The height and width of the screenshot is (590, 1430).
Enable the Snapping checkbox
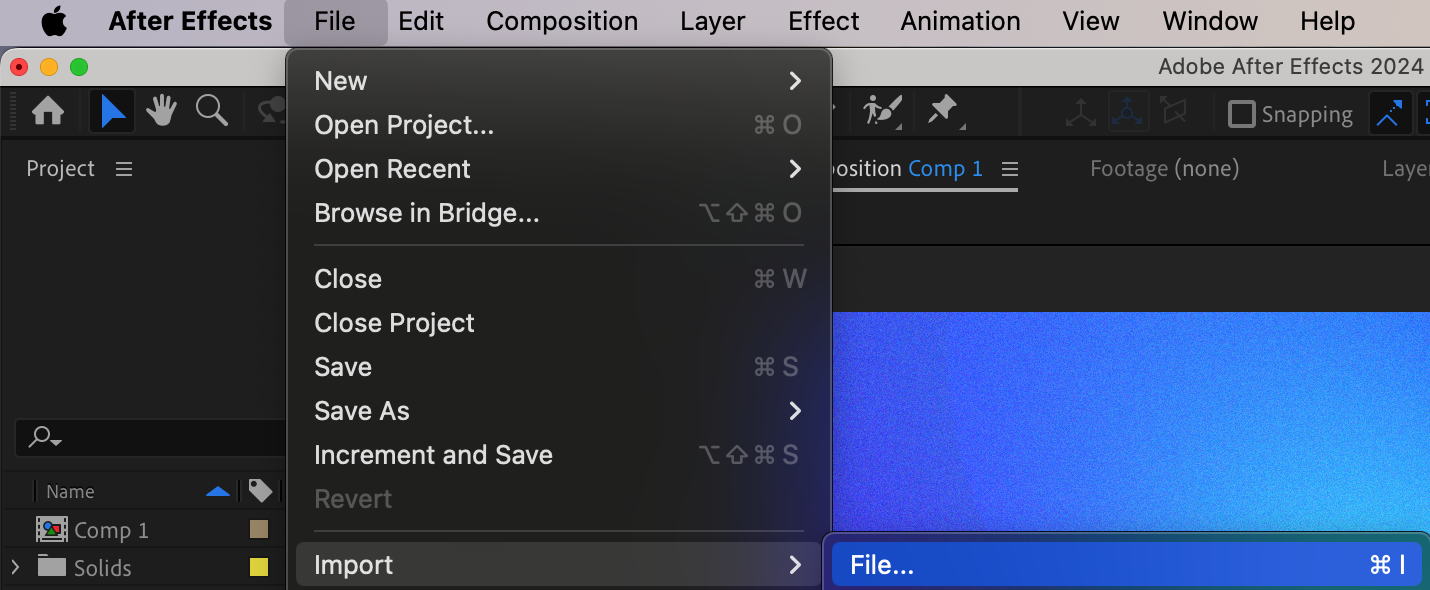(1241, 115)
